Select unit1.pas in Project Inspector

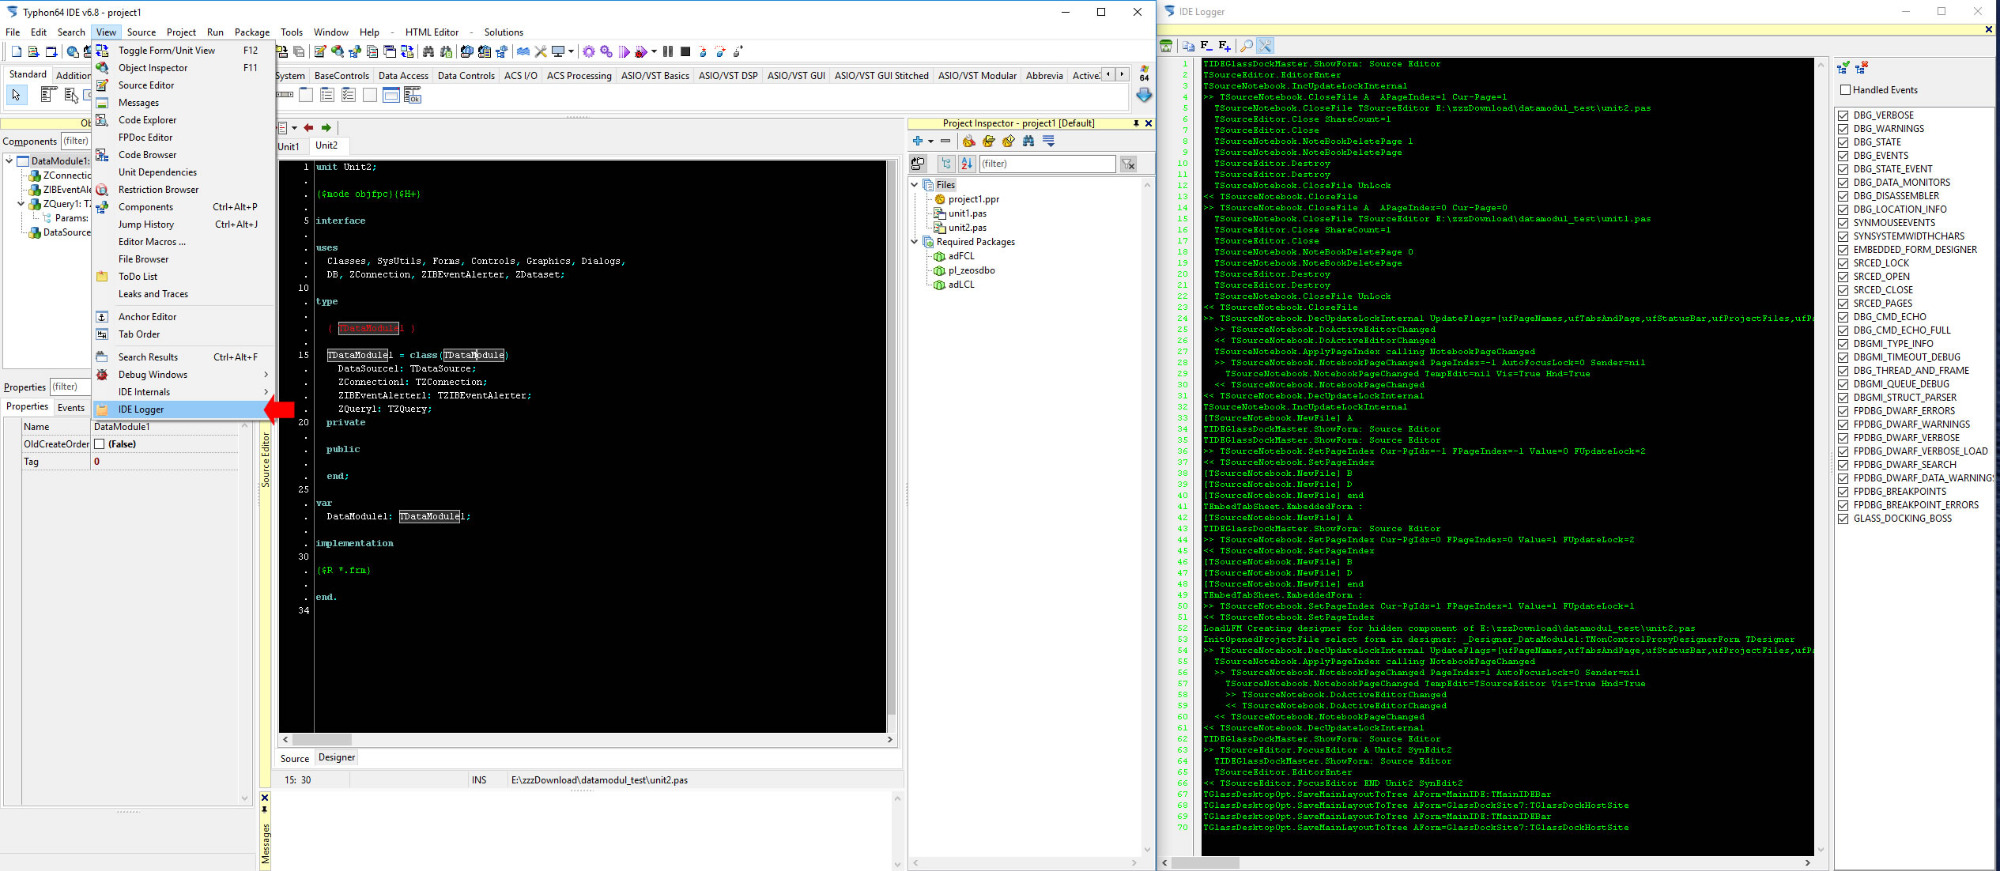click(x=967, y=214)
